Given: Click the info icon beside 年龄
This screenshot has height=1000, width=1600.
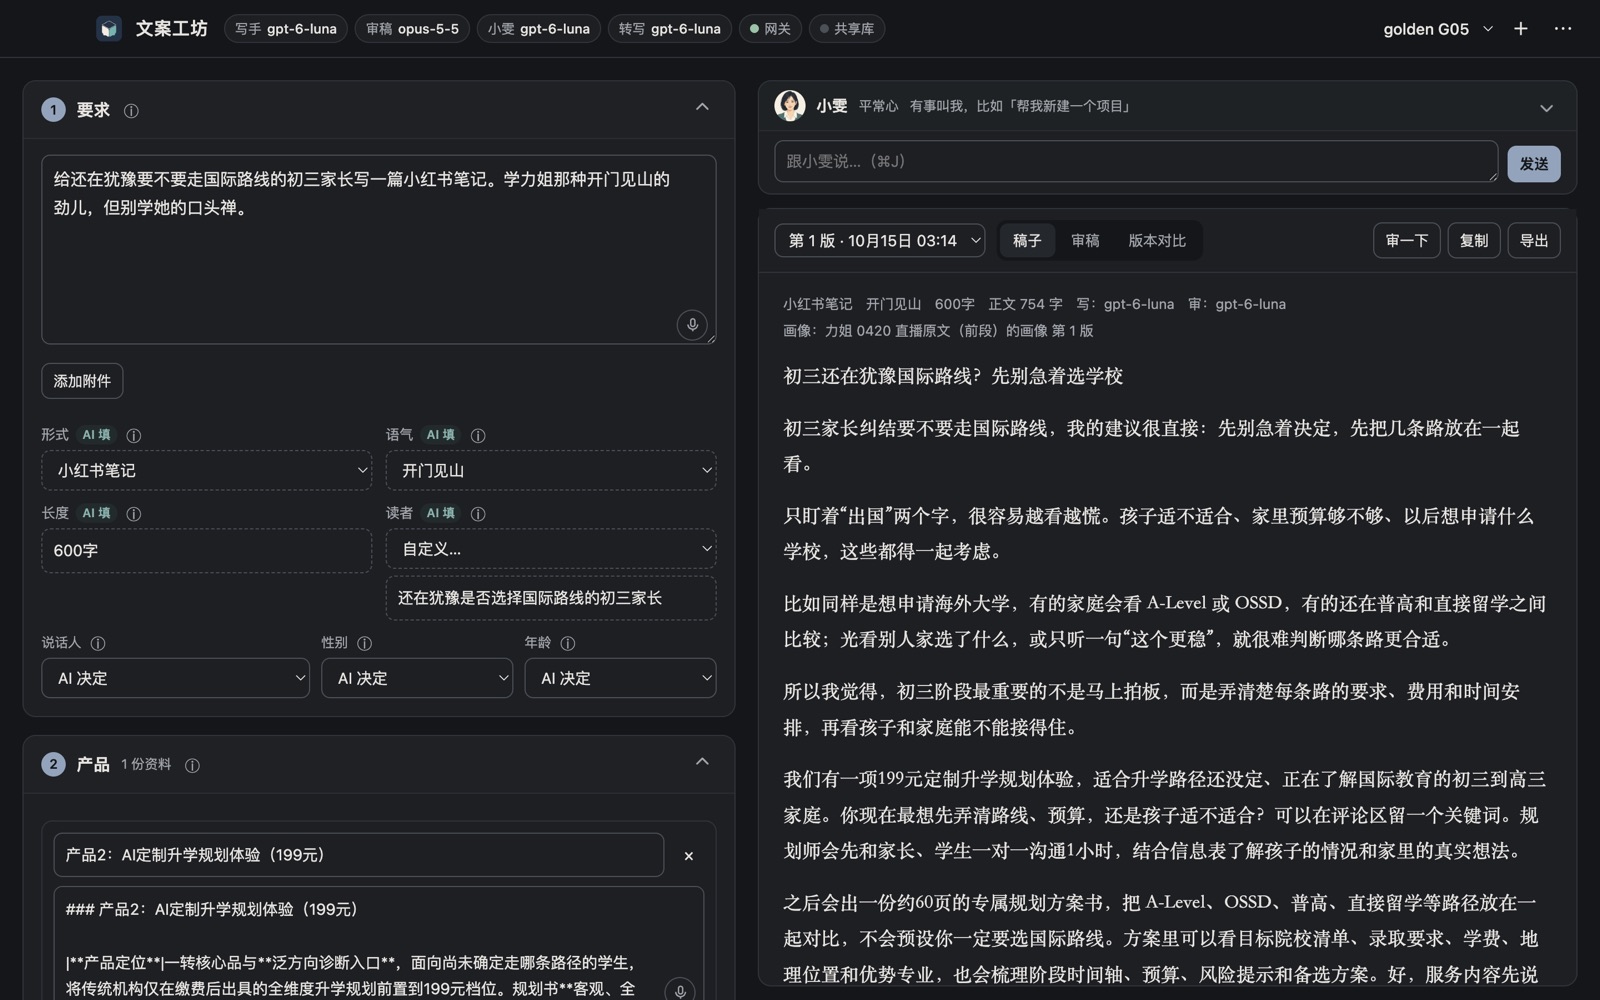Looking at the screenshot, I should [568, 643].
